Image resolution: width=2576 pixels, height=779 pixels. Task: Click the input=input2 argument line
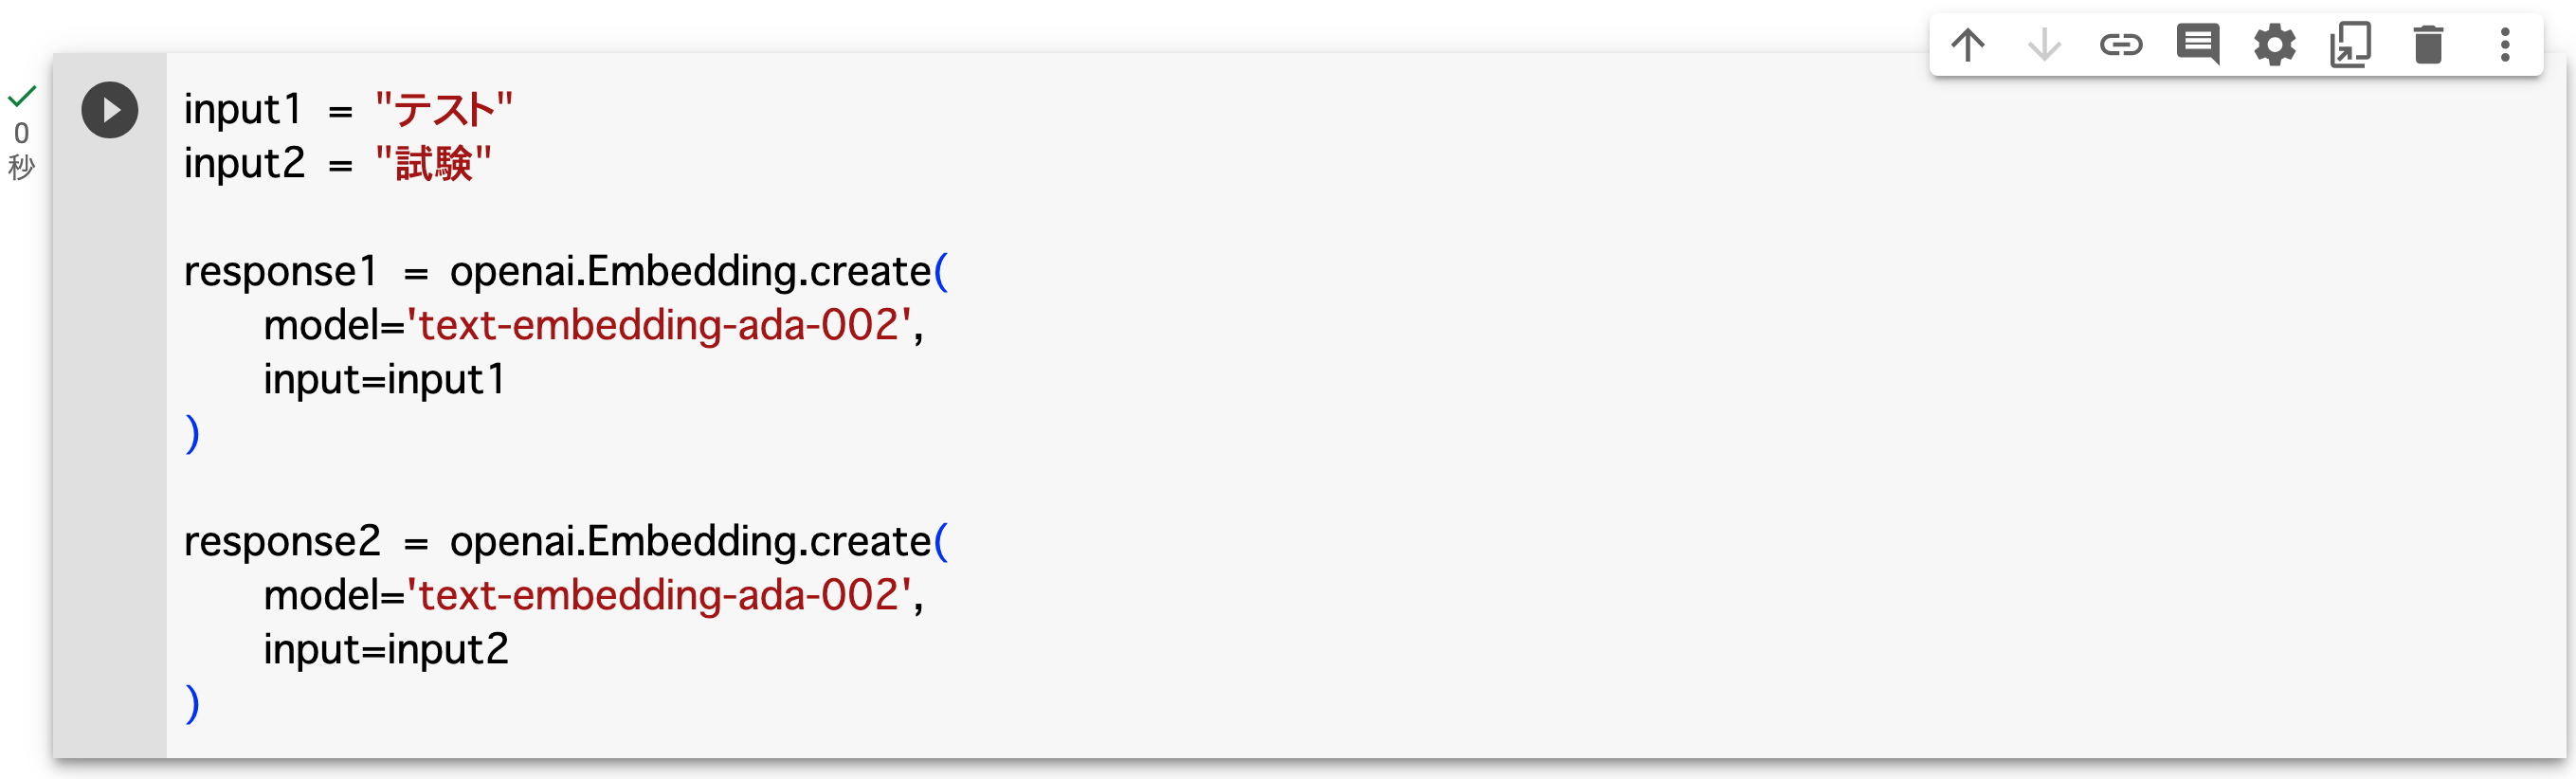coord(386,649)
